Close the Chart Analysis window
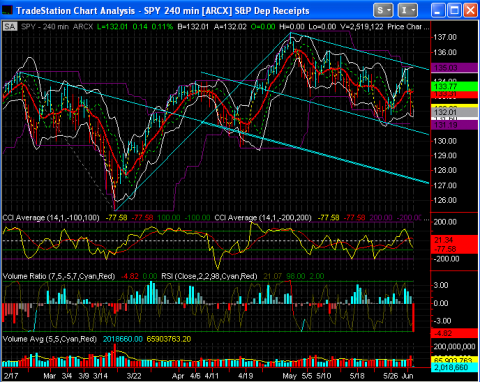 (x=470, y=11)
